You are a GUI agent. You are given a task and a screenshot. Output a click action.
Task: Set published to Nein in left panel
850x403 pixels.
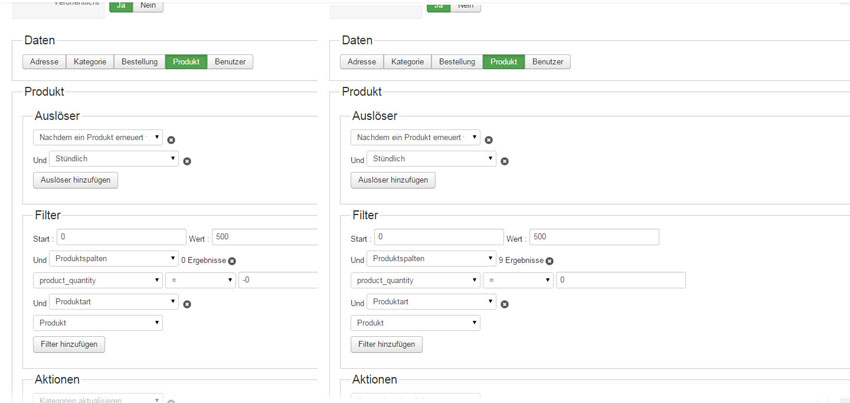click(148, 5)
